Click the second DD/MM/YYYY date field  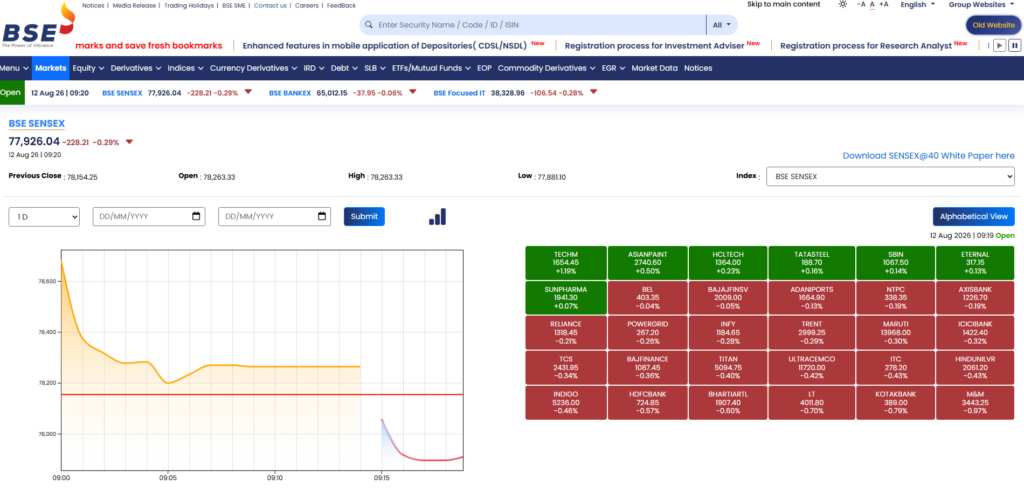(274, 216)
